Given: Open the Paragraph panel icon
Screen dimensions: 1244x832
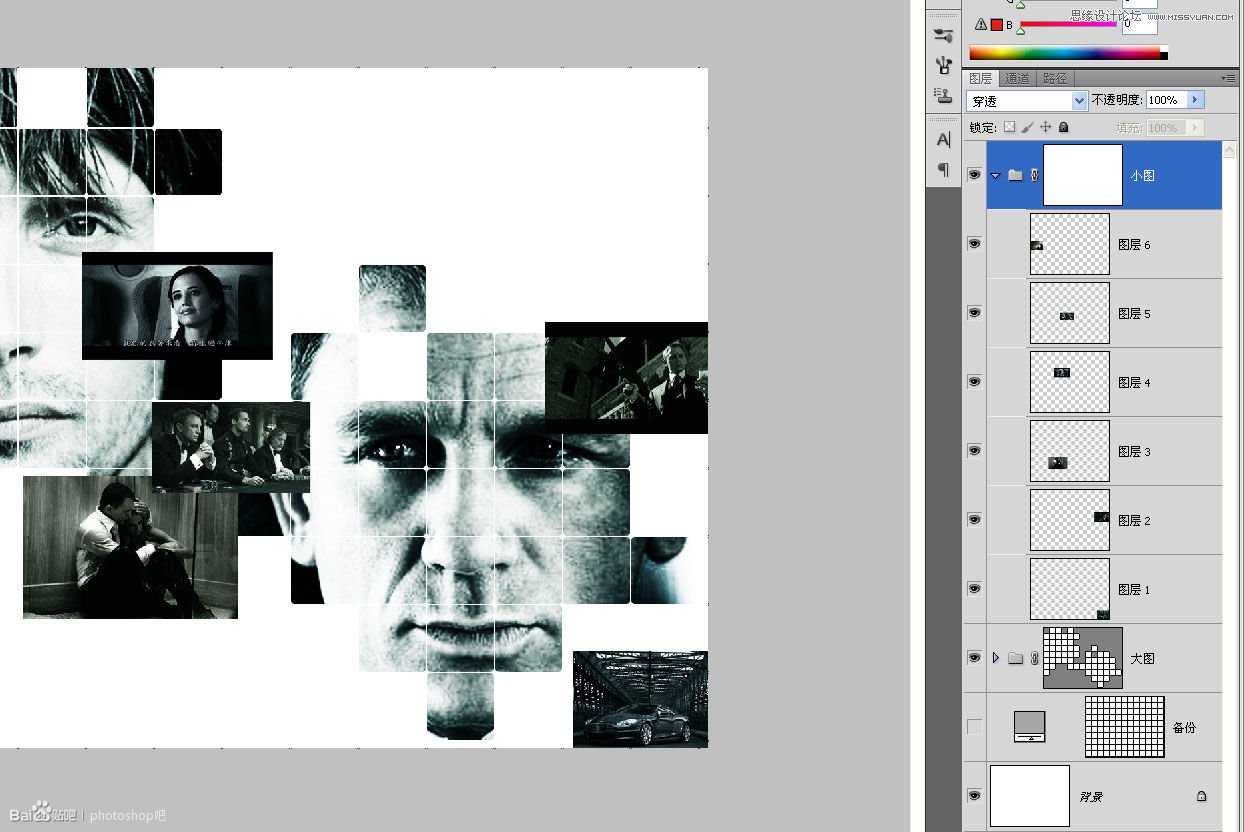Looking at the screenshot, I should [x=943, y=170].
